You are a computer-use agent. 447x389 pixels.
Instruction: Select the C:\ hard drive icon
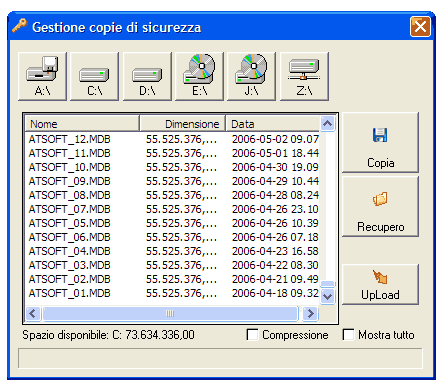coord(95,76)
